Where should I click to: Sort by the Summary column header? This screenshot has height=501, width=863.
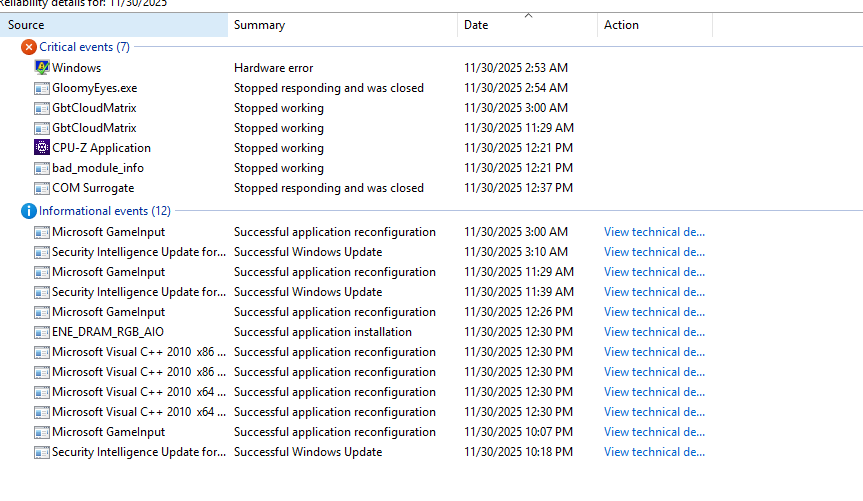pos(342,25)
